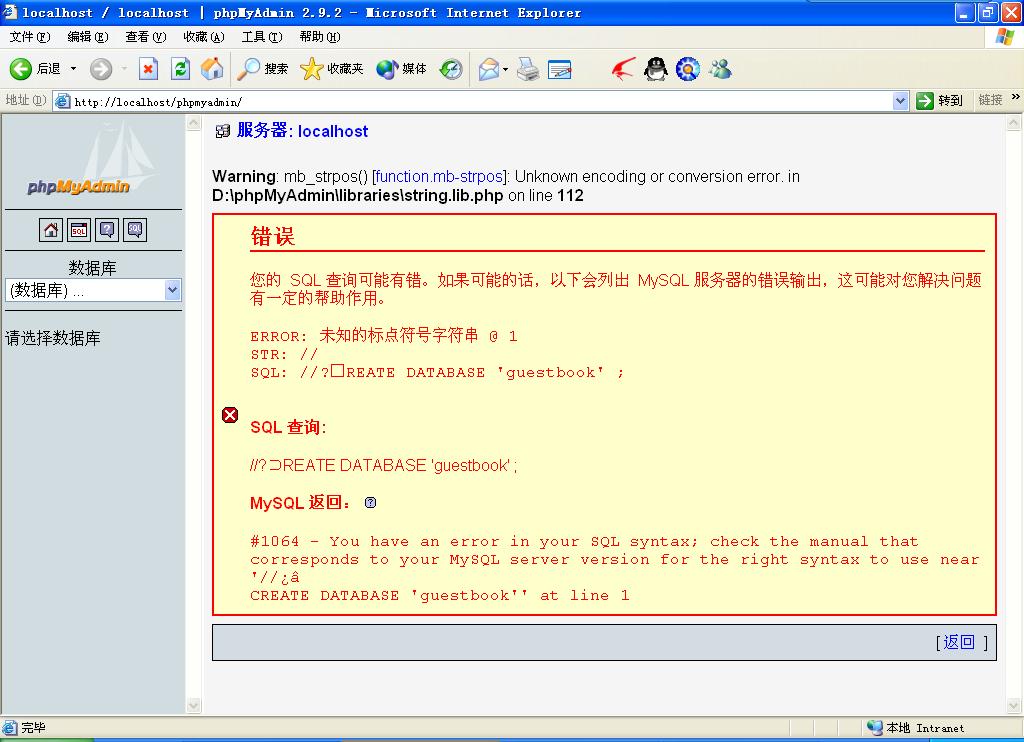Open the Back history dropdown arrow
1024x742 pixels.
73,69
